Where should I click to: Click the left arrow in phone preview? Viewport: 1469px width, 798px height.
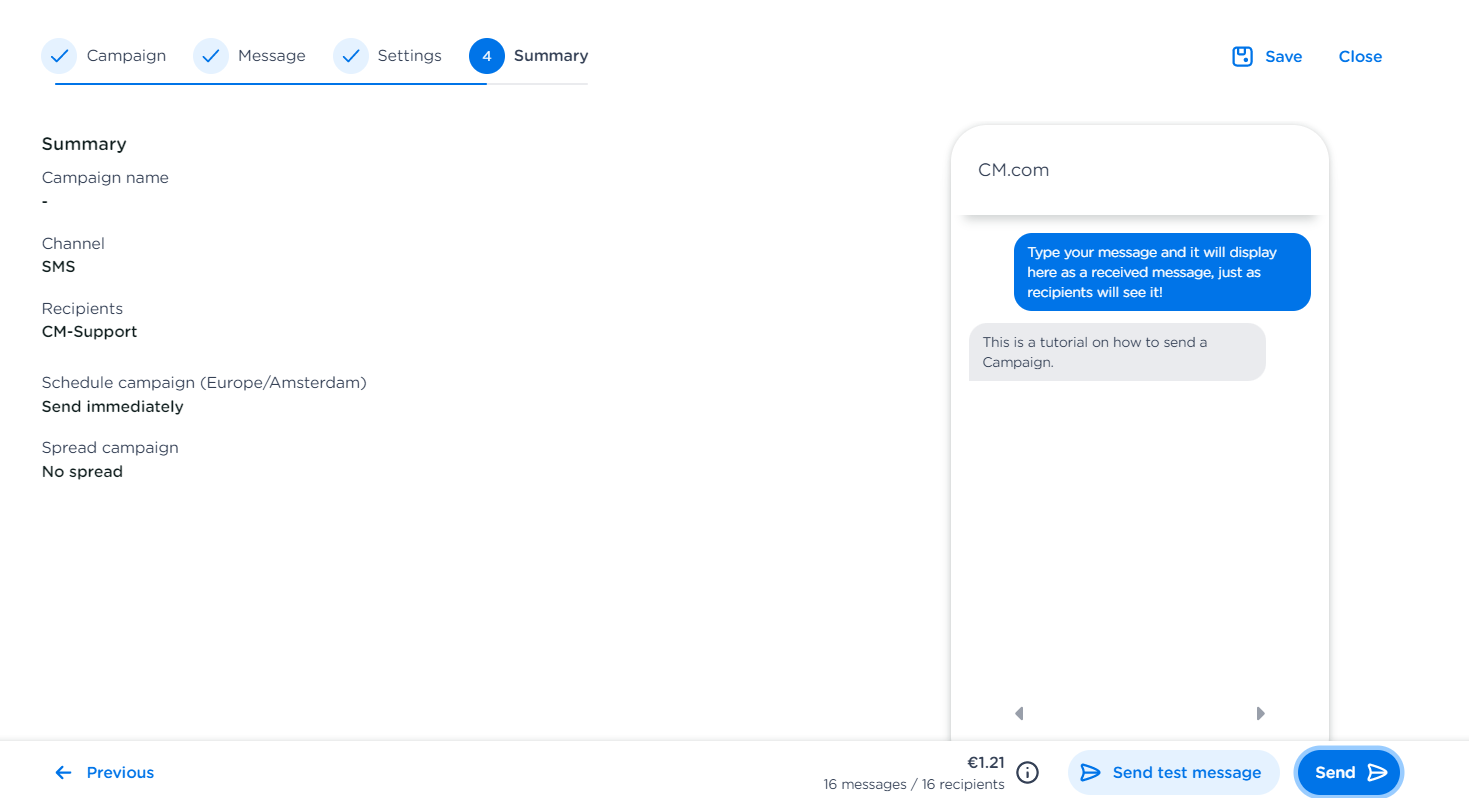(1019, 713)
